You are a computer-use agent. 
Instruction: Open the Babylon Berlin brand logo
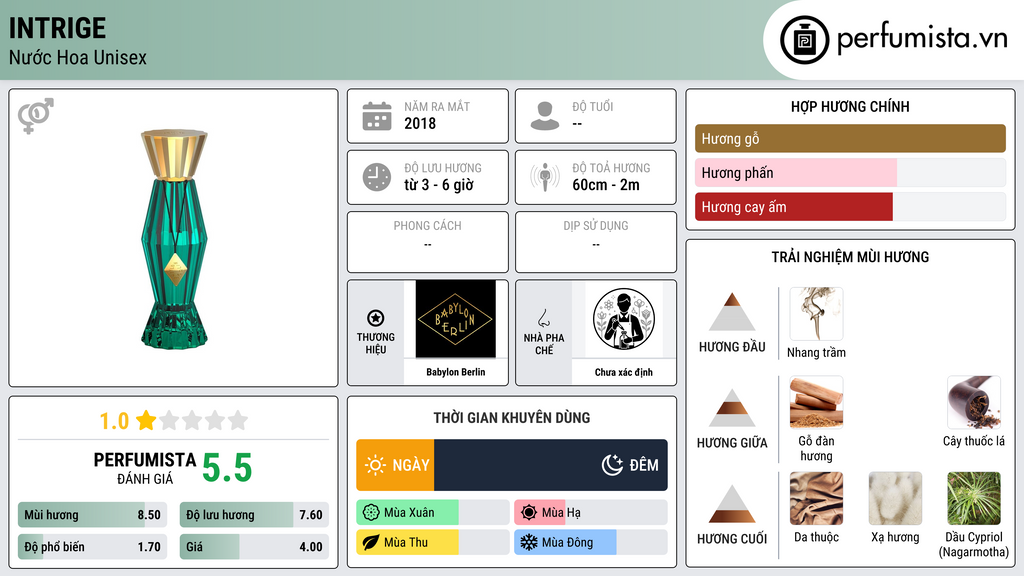tap(456, 319)
